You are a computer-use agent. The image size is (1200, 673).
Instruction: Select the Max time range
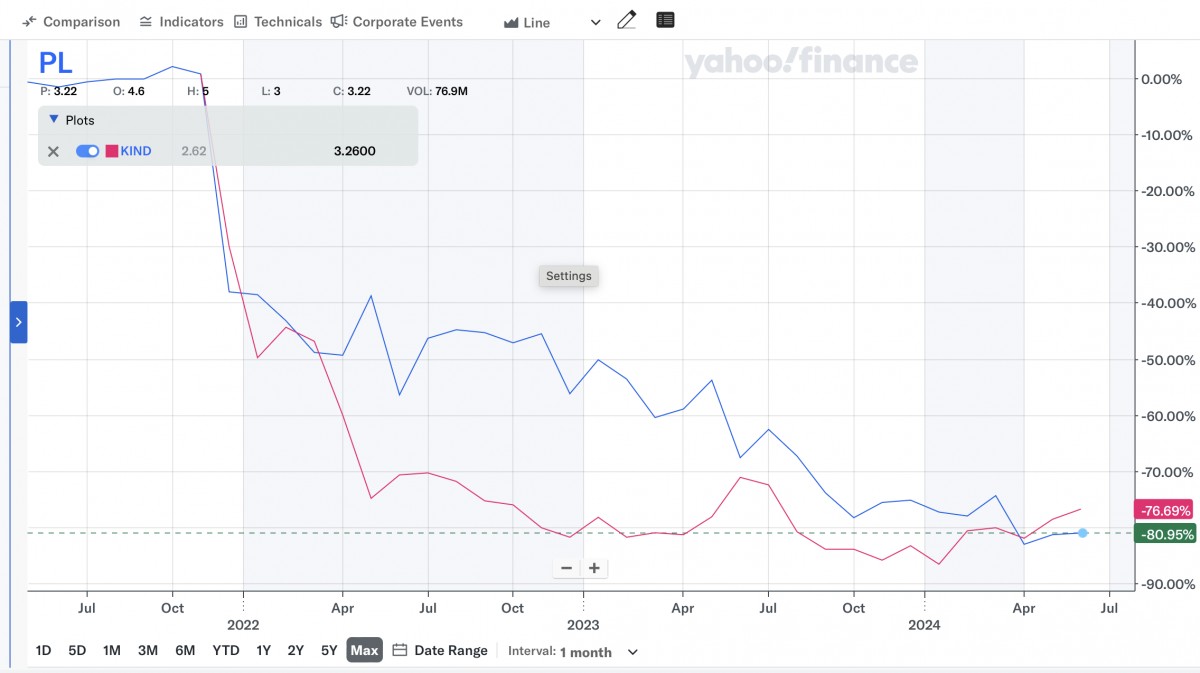click(x=364, y=650)
